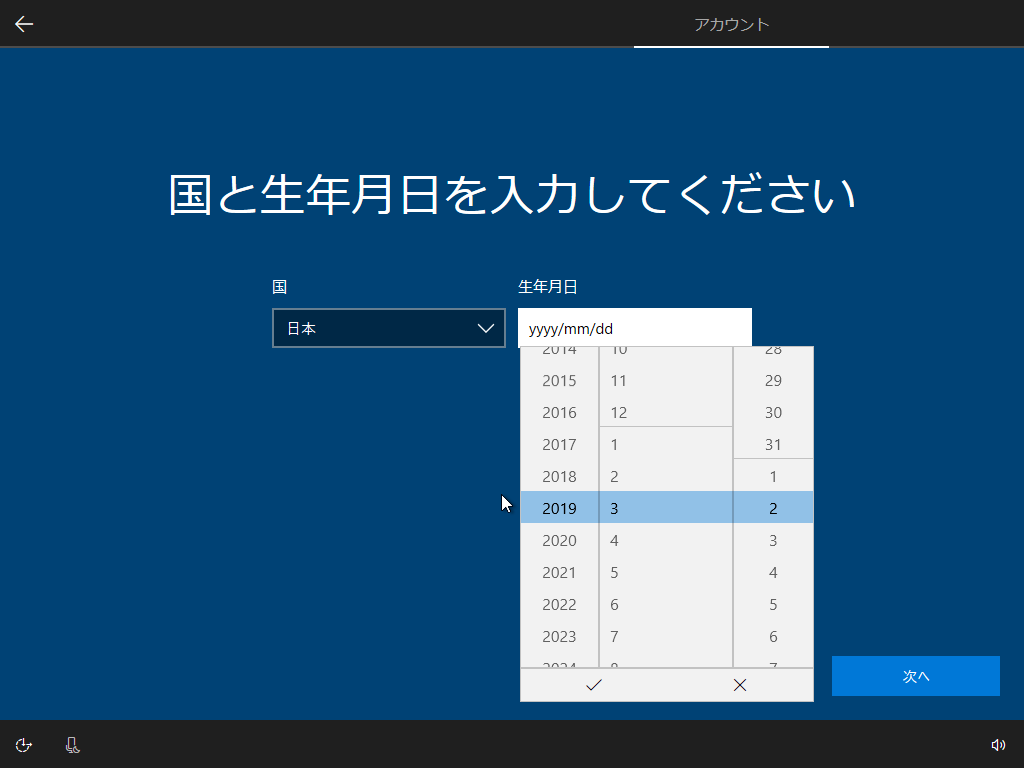The width and height of the screenshot is (1024, 768).
Task: Dismiss the date picker with the X icon
Action: click(x=739, y=685)
